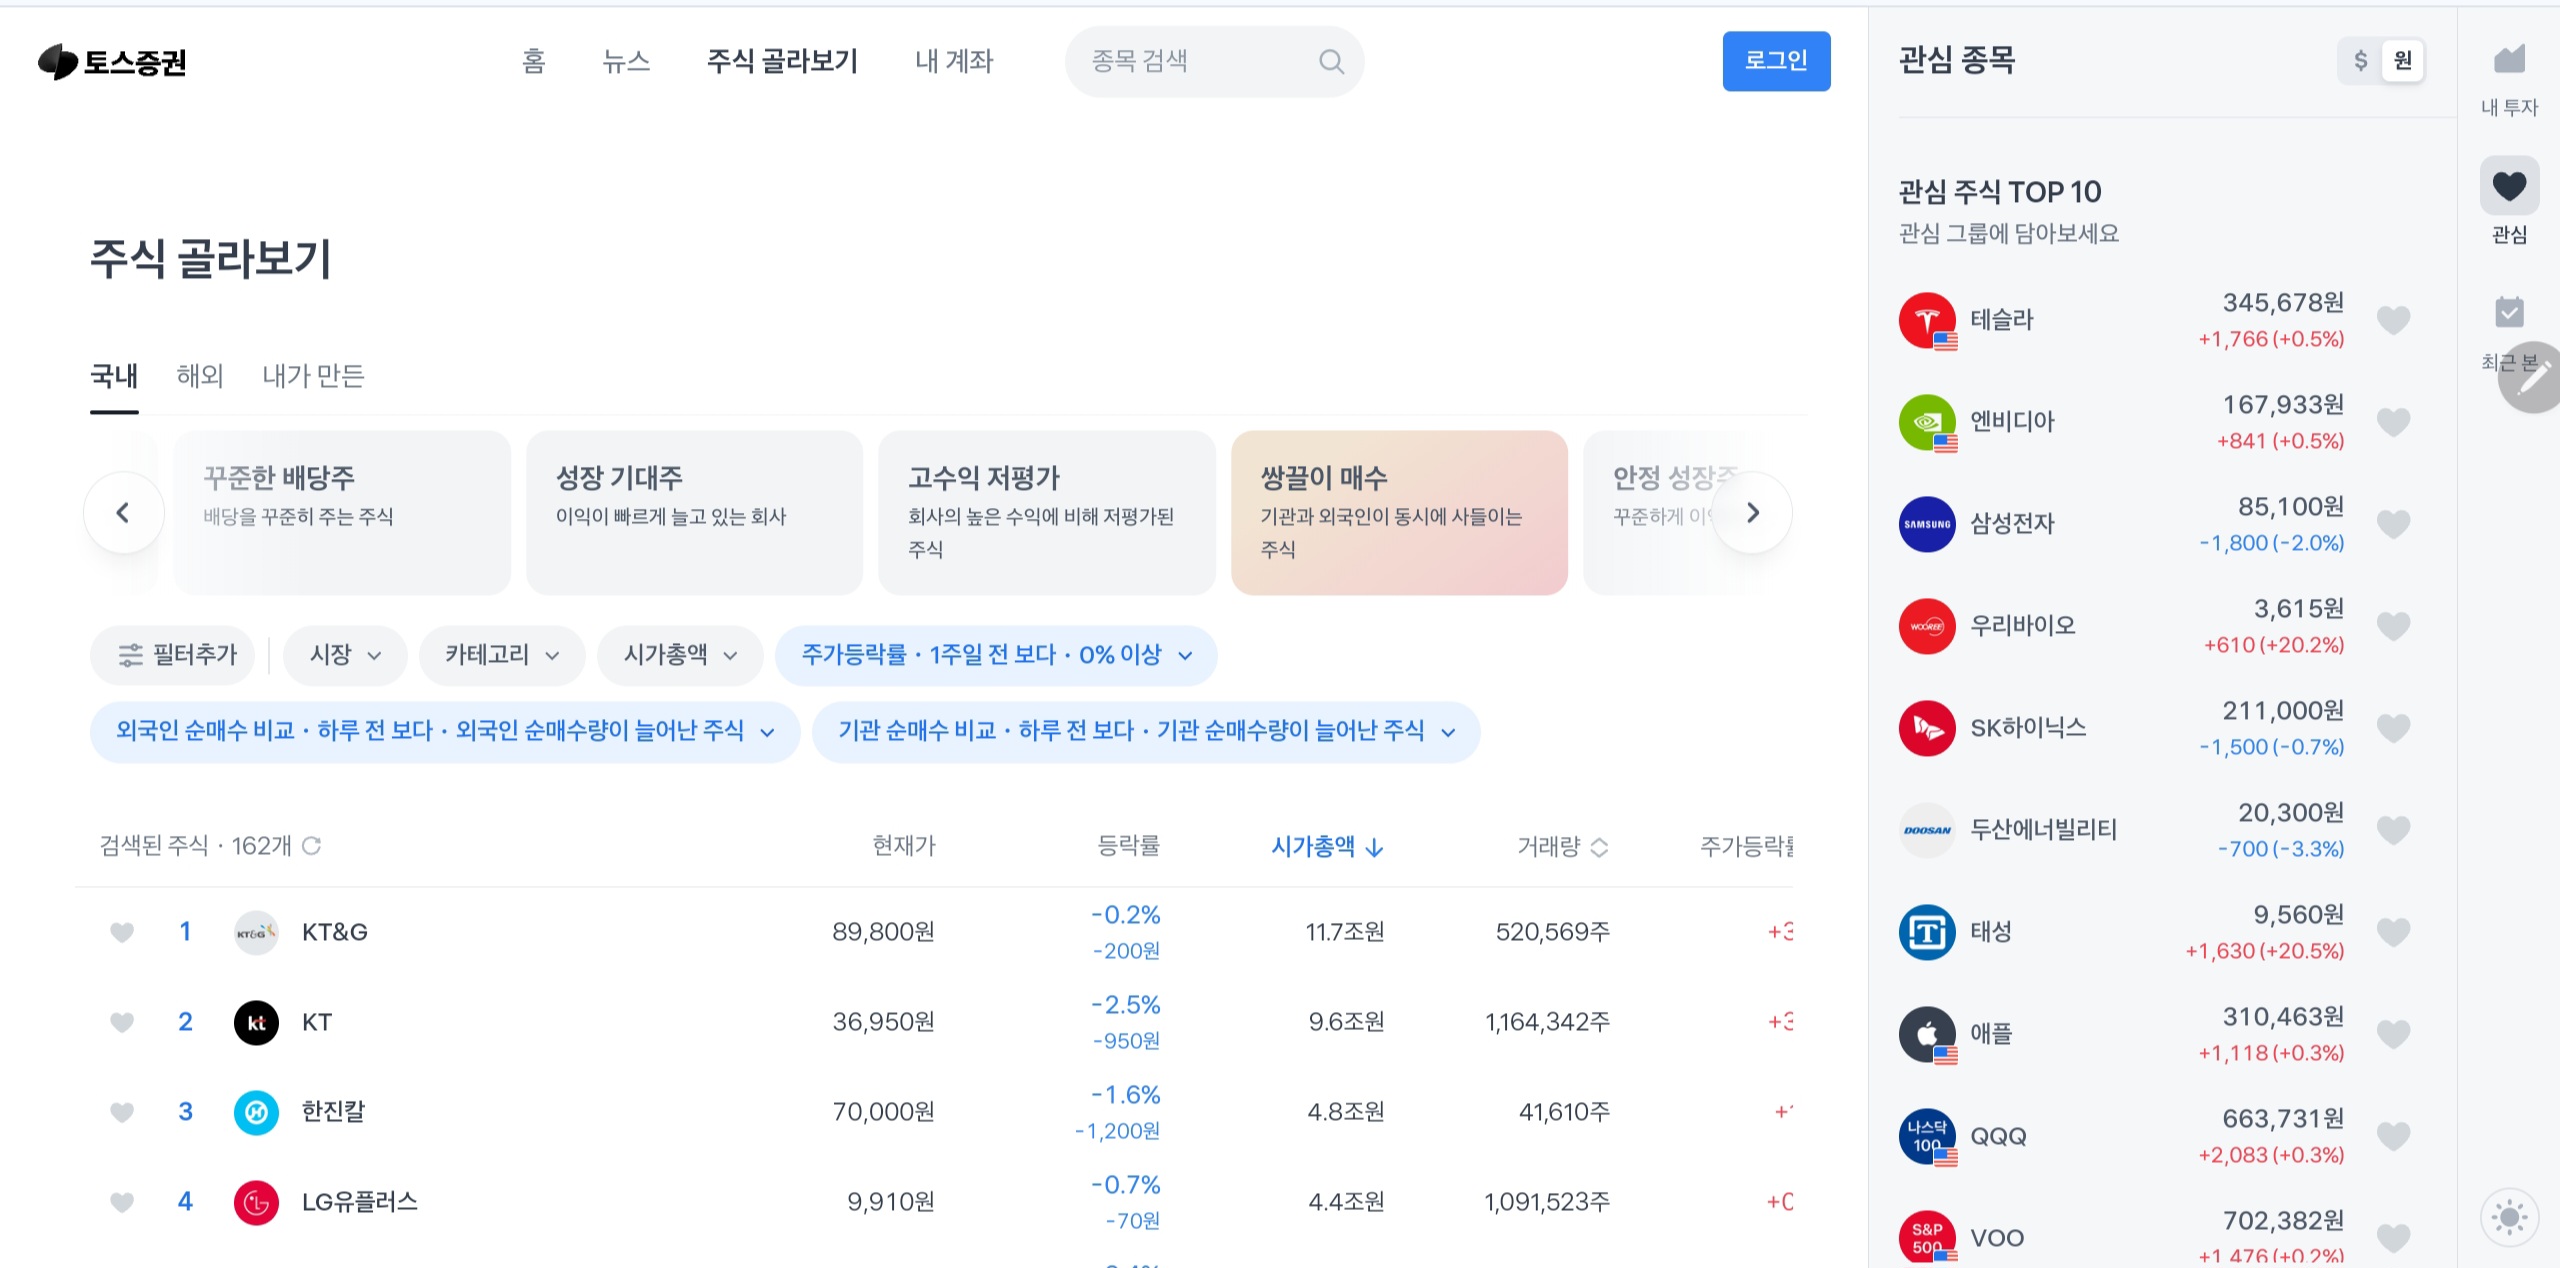Click the Apple logo icon
This screenshot has height=1268, width=2560.
(1927, 1035)
